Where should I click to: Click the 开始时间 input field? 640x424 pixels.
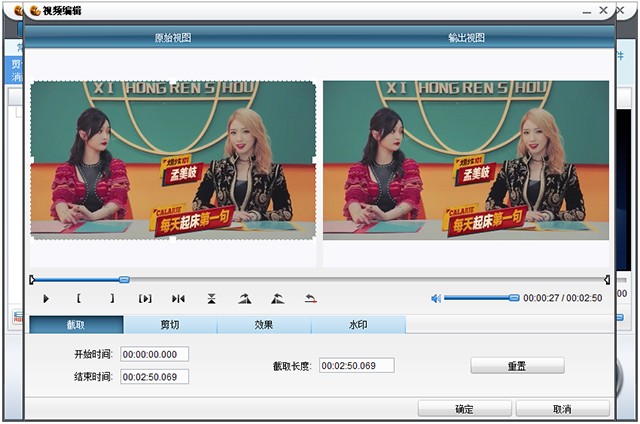(x=155, y=354)
